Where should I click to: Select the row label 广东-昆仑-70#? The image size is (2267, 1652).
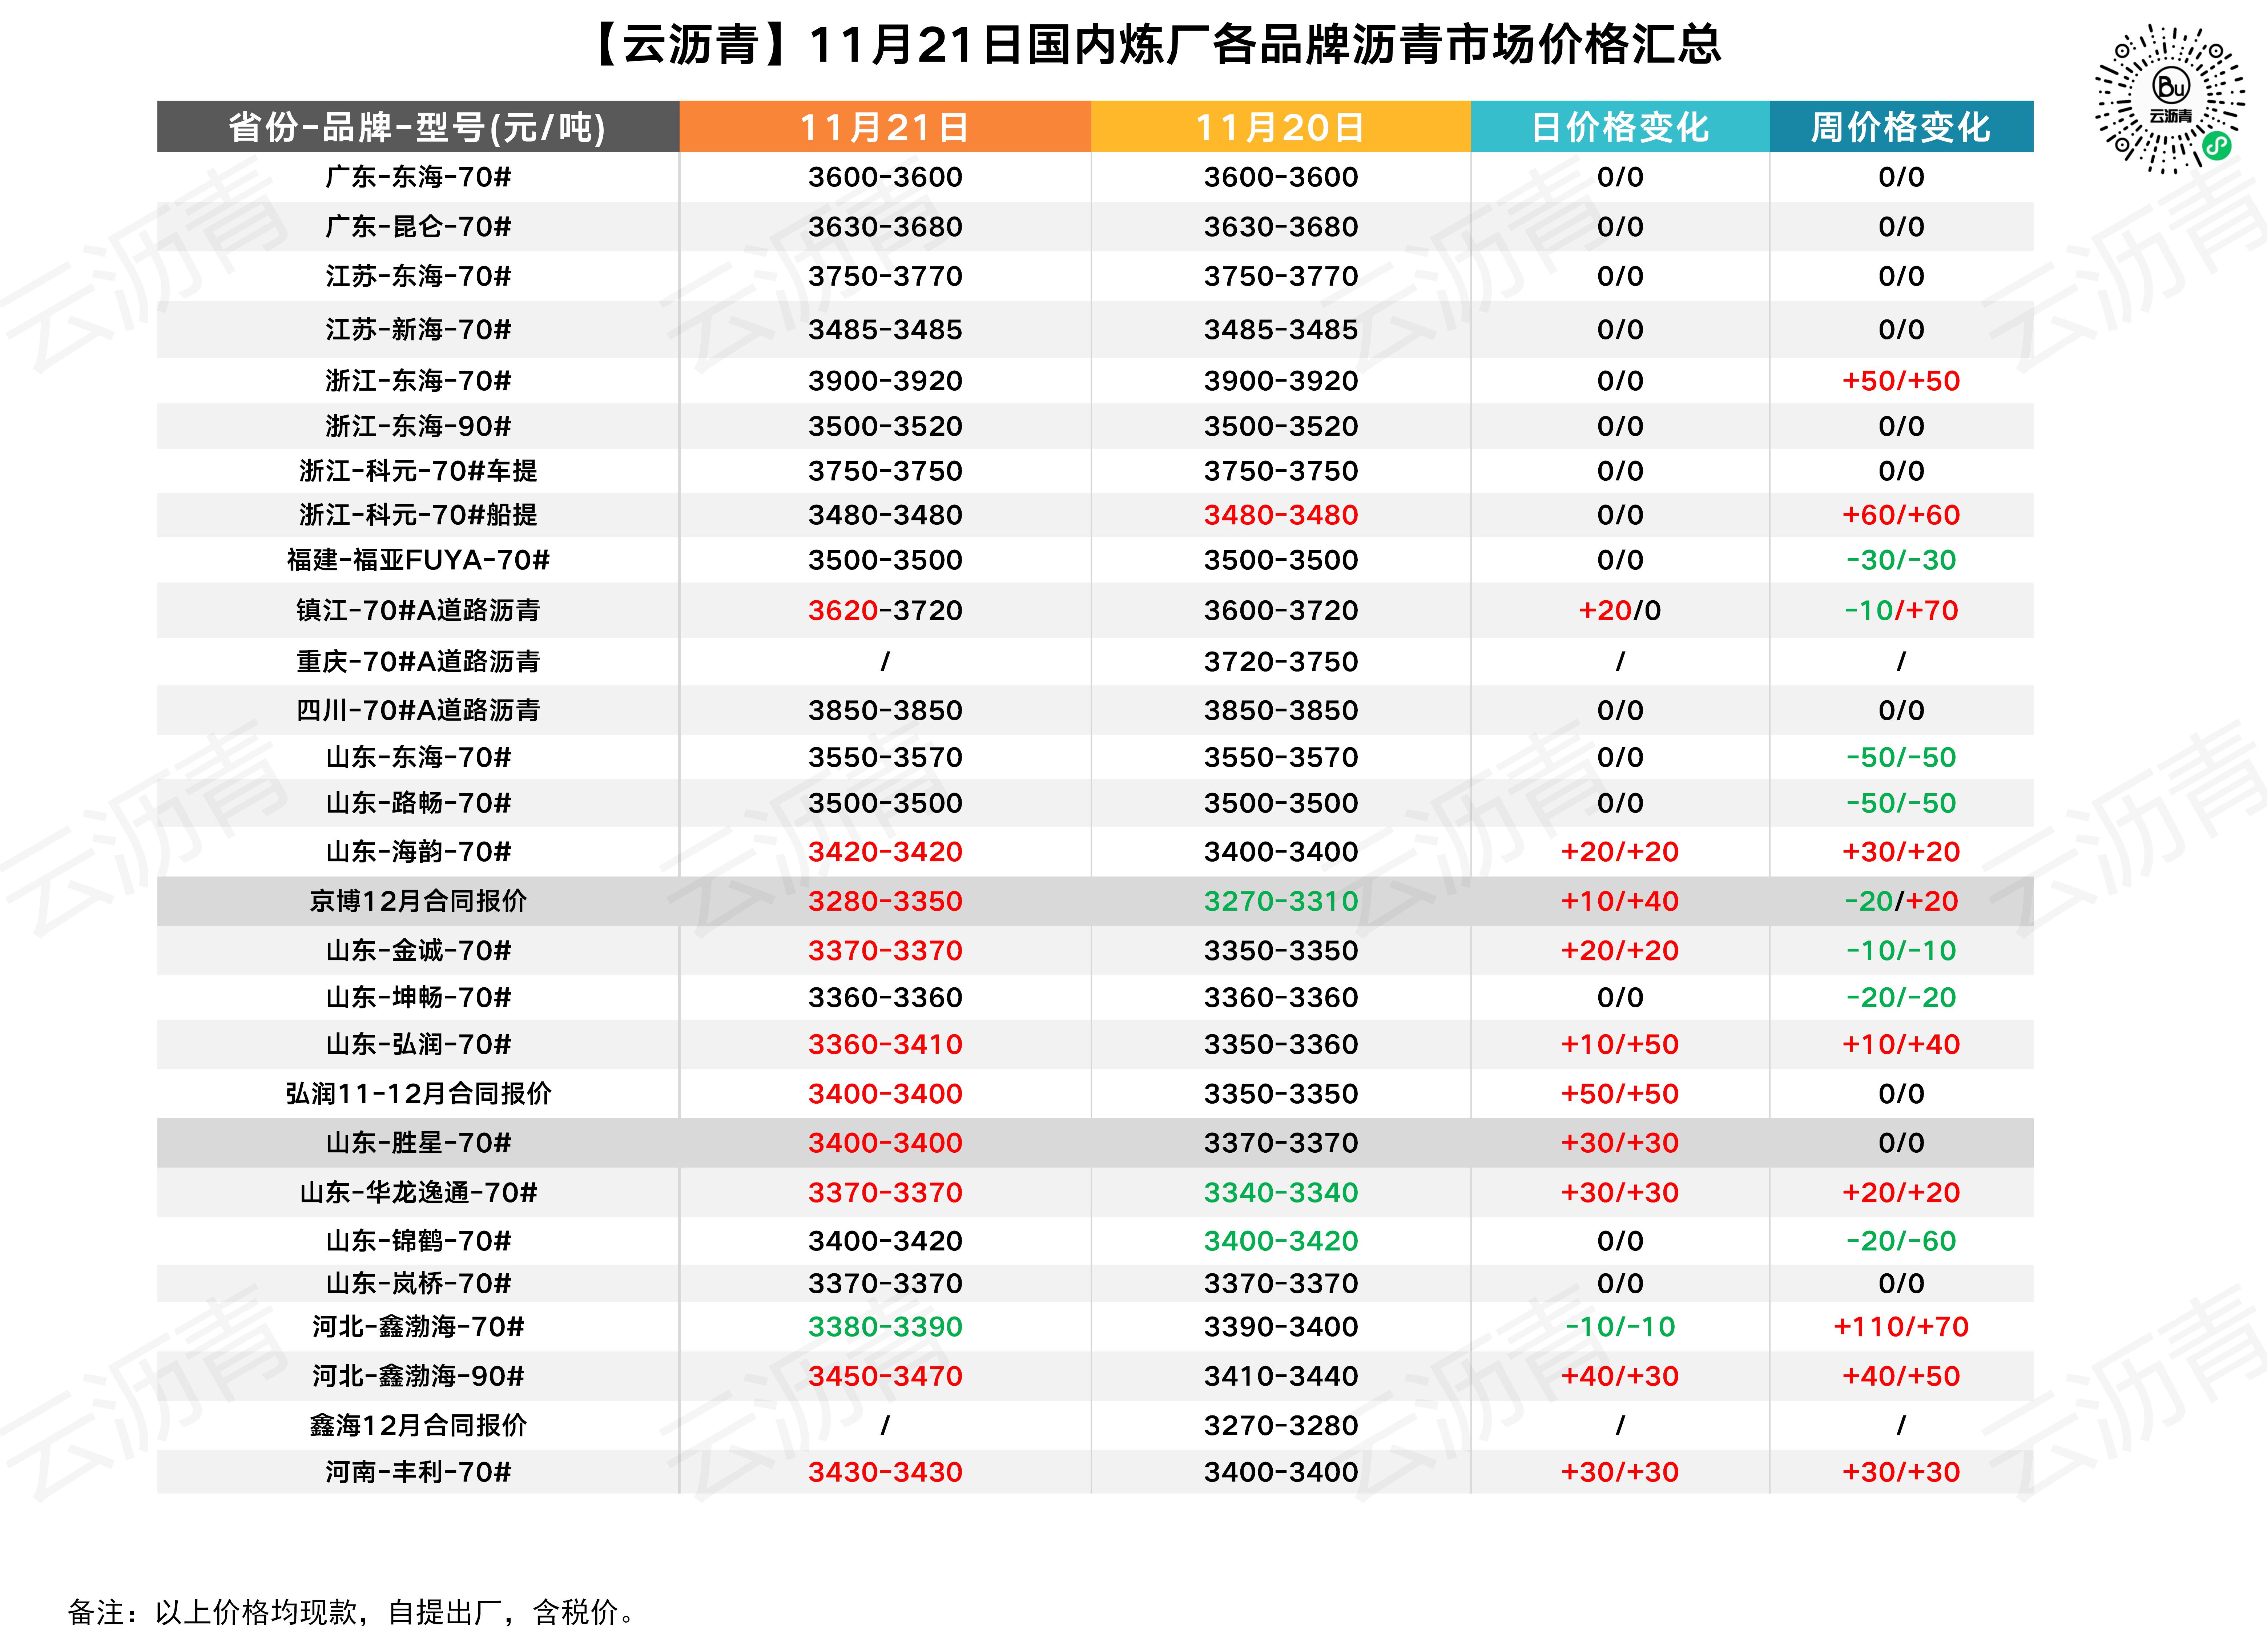pyautogui.click(x=418, y=227)
